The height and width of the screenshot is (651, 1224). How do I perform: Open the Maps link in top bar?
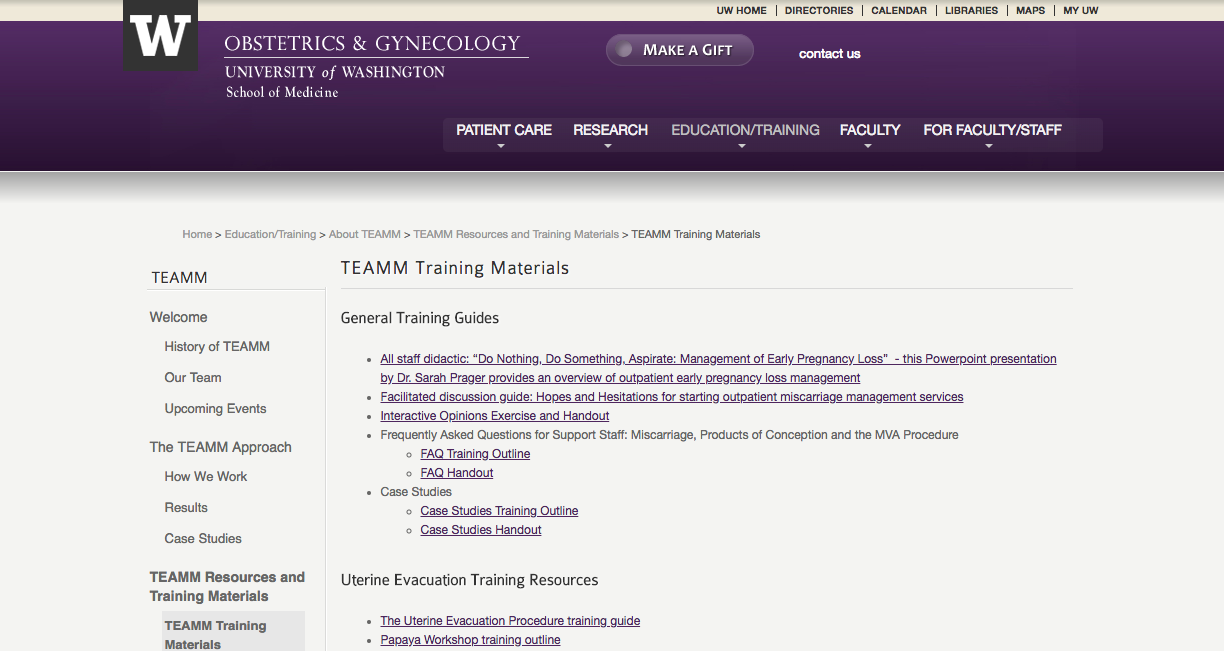(1030, 10)
